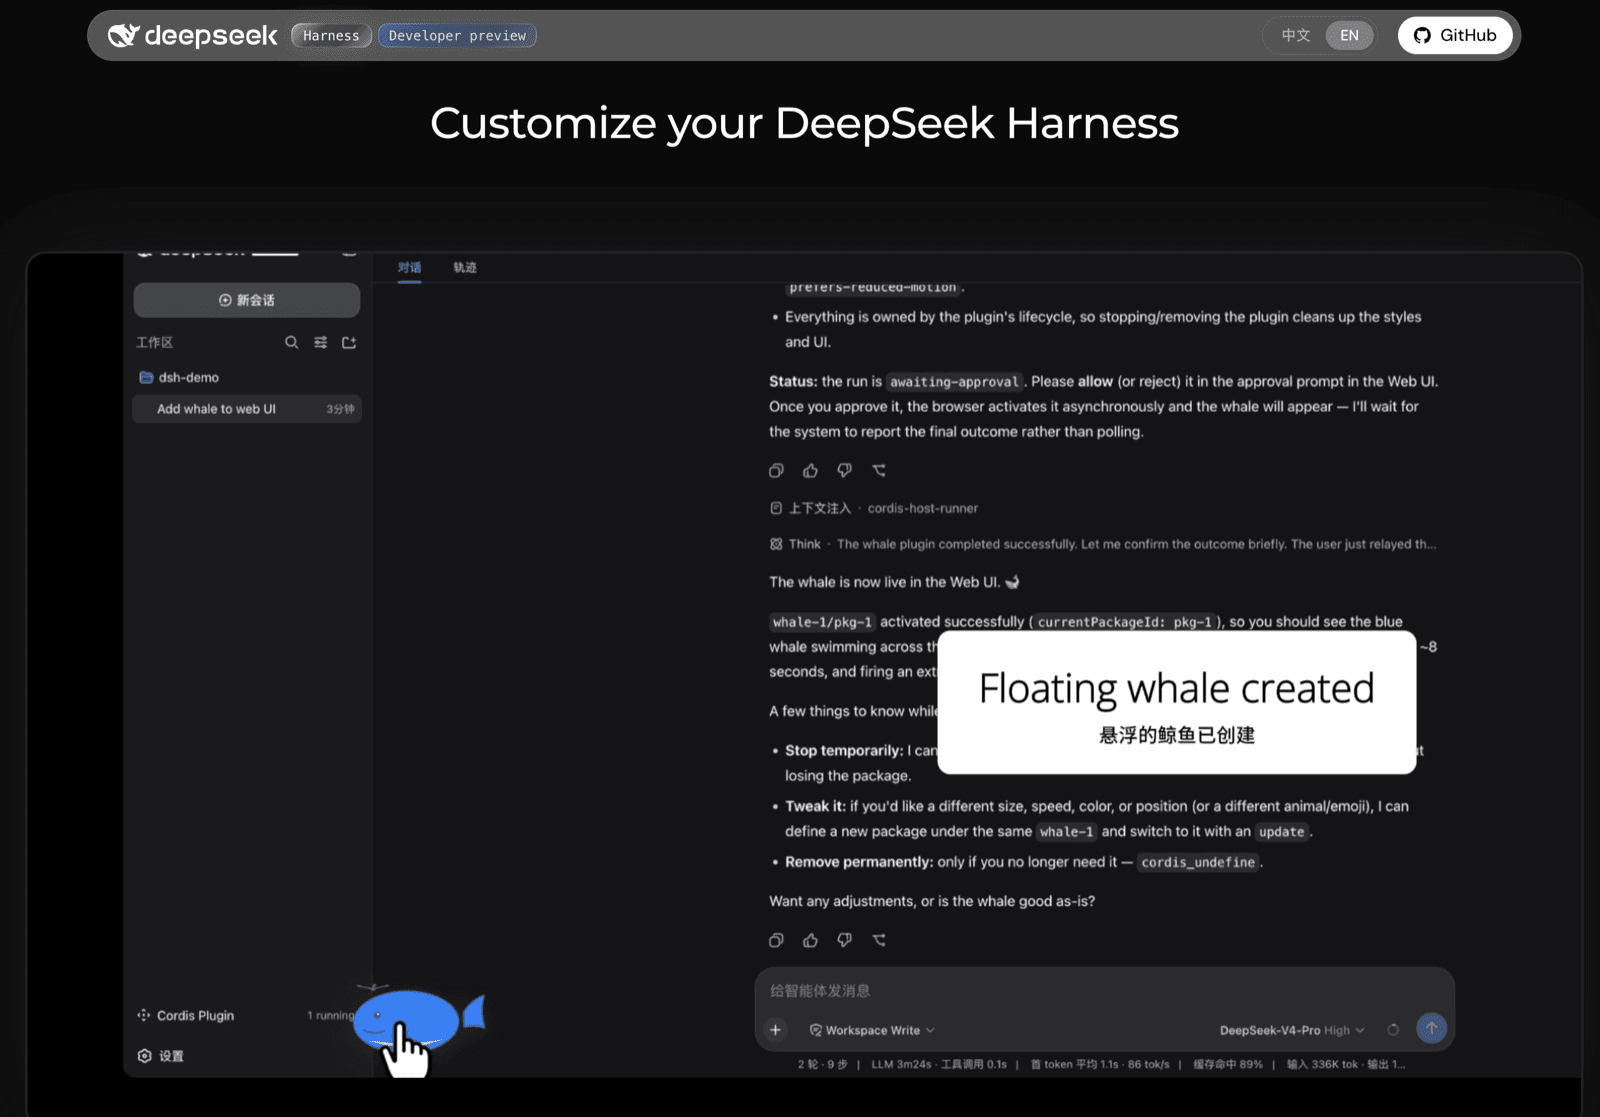Click the plus attachment button
The image size is (1600, 1117).
775,1029
